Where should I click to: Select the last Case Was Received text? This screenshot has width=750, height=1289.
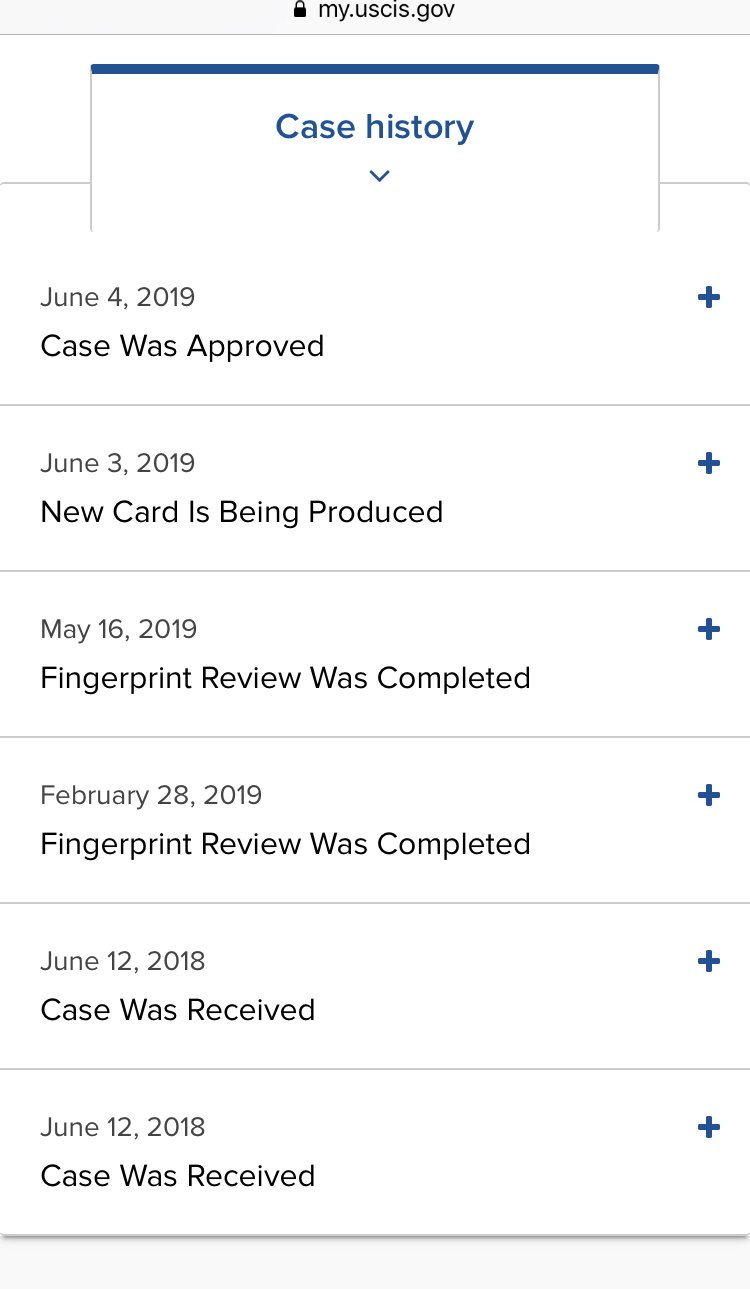tap(177, 1176)
